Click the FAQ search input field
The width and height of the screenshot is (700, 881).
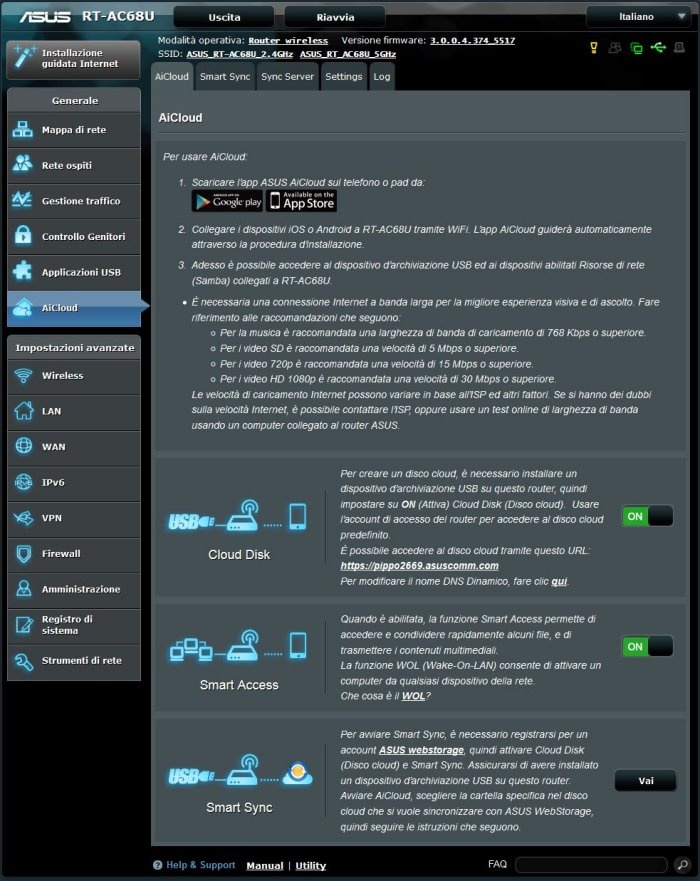(x=592, y=865)
